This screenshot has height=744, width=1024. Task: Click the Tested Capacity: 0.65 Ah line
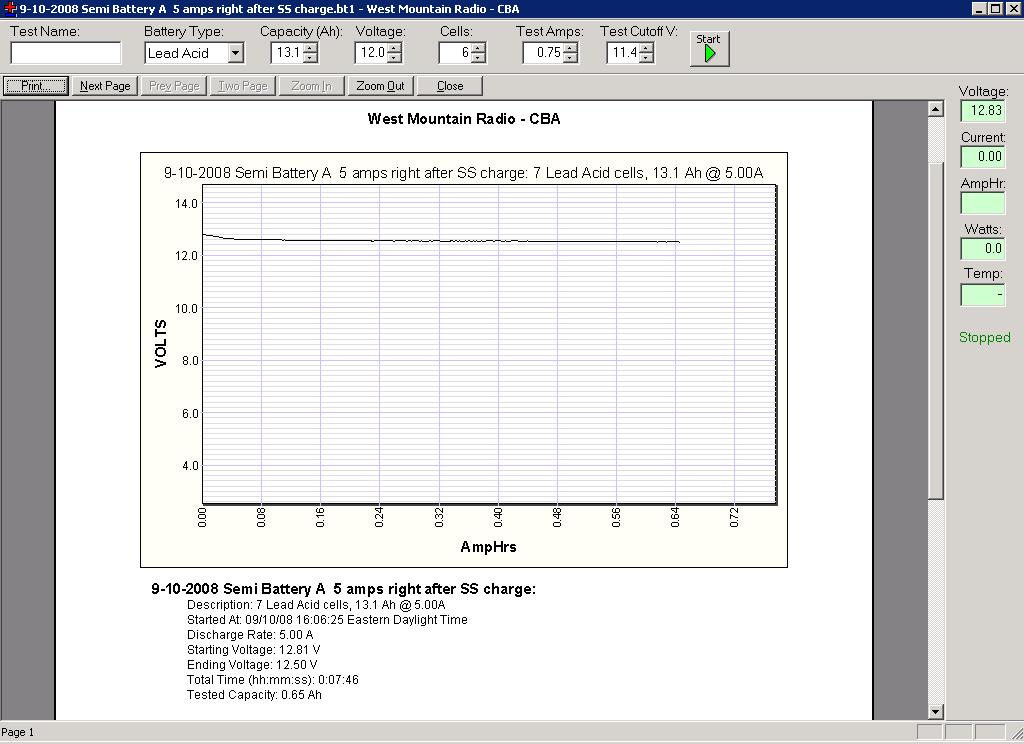(x=254, y=695)
